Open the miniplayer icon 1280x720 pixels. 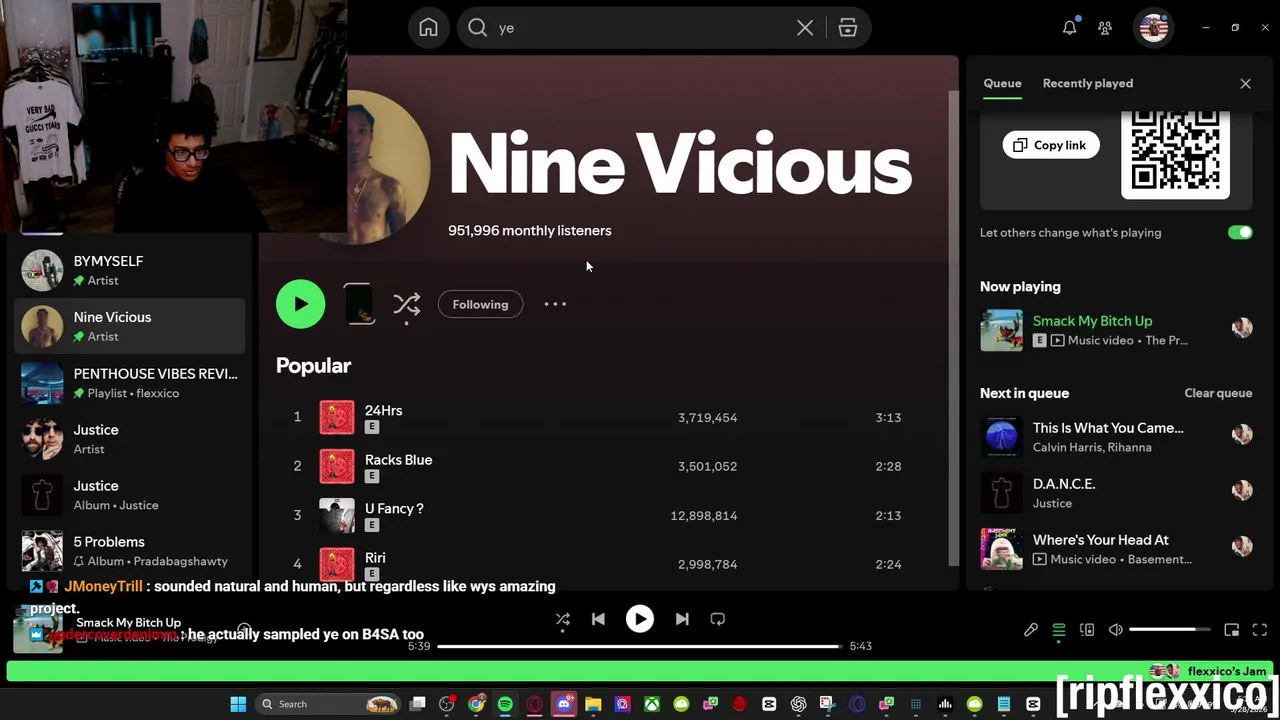pyautogui.click(x=1232, y=630)
